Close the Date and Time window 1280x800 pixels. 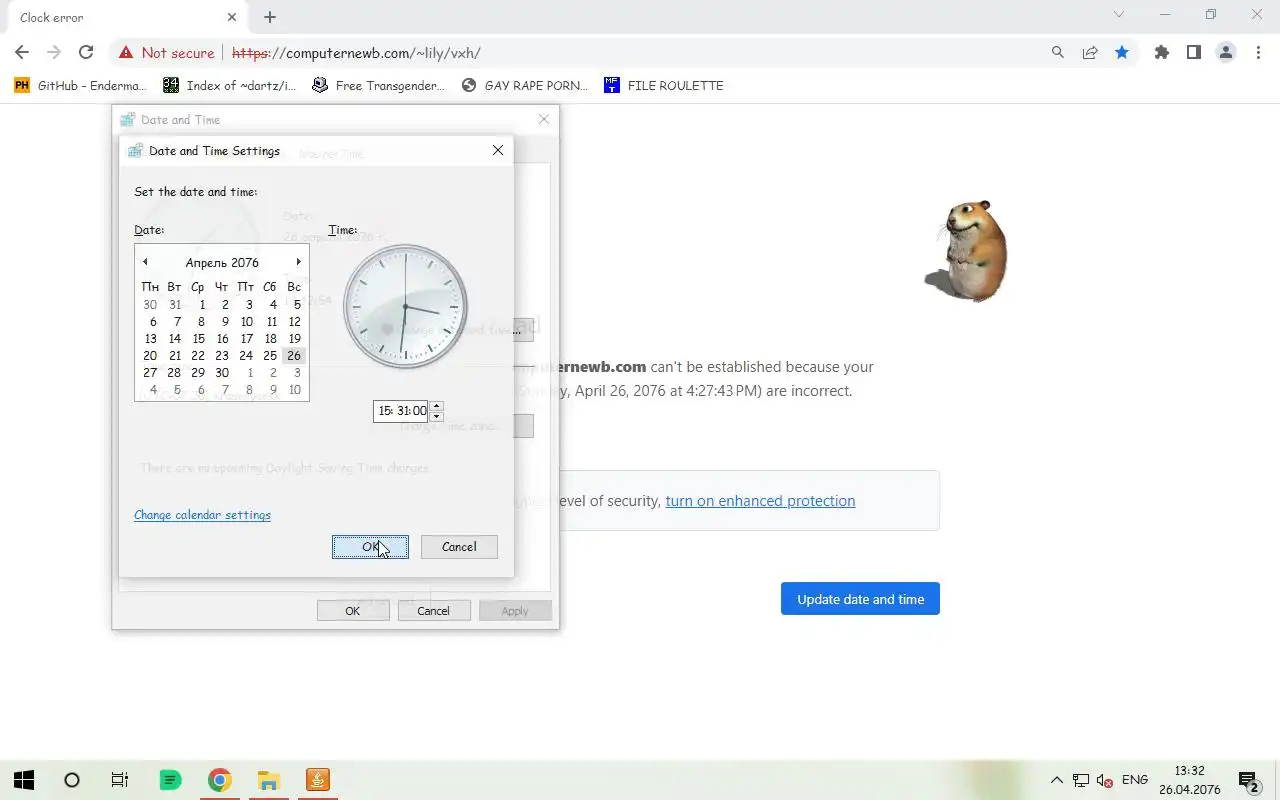[543, 119]
